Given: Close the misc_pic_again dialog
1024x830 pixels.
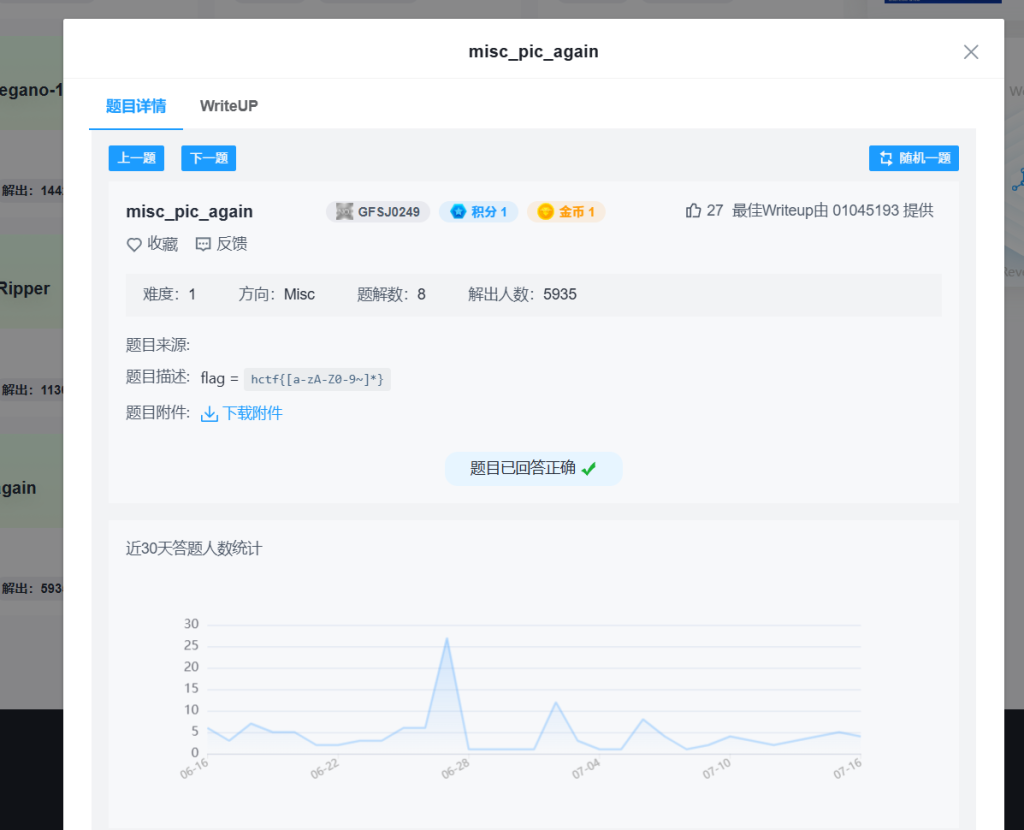Looking at the screenshot, I should (970, 52).
